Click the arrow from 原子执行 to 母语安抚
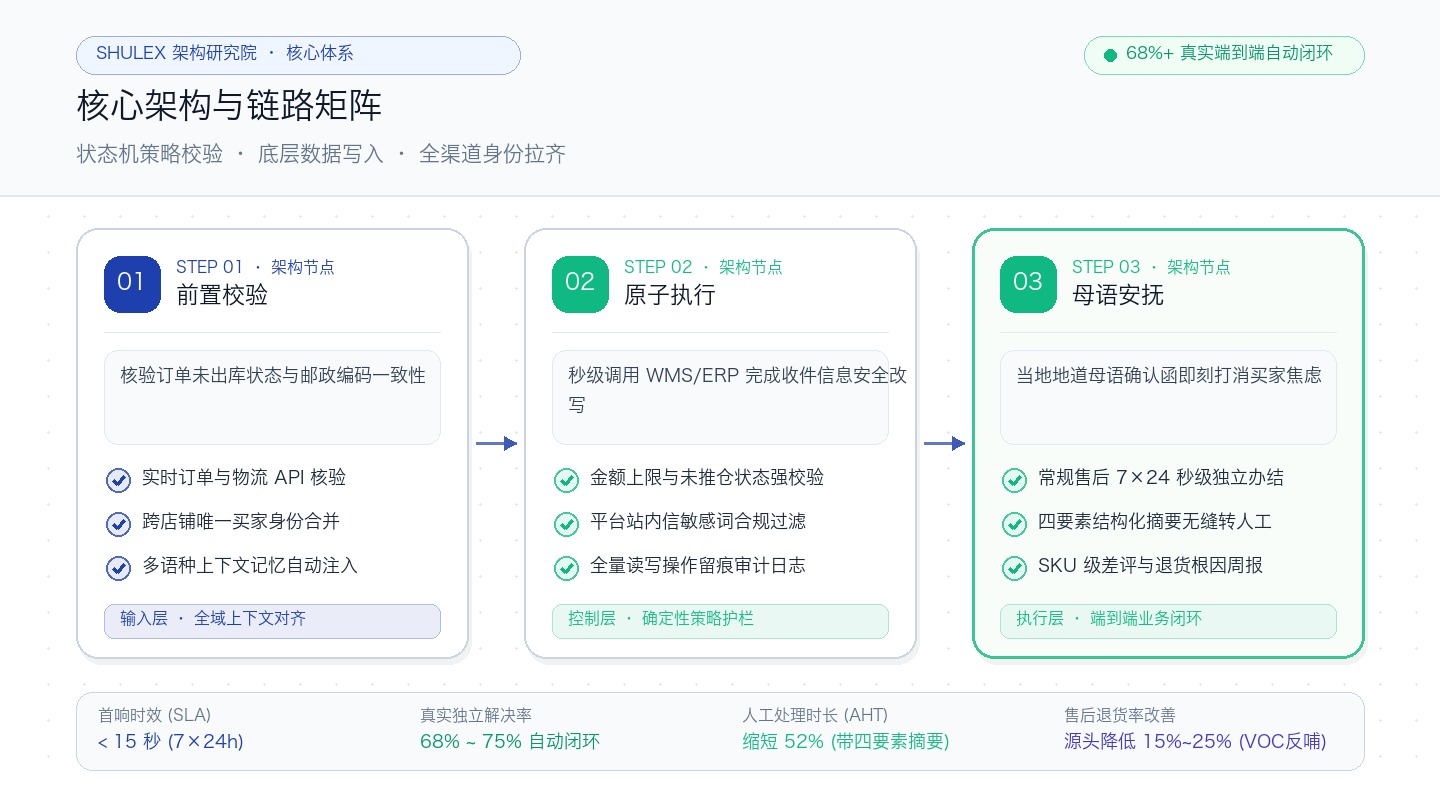 944,443
